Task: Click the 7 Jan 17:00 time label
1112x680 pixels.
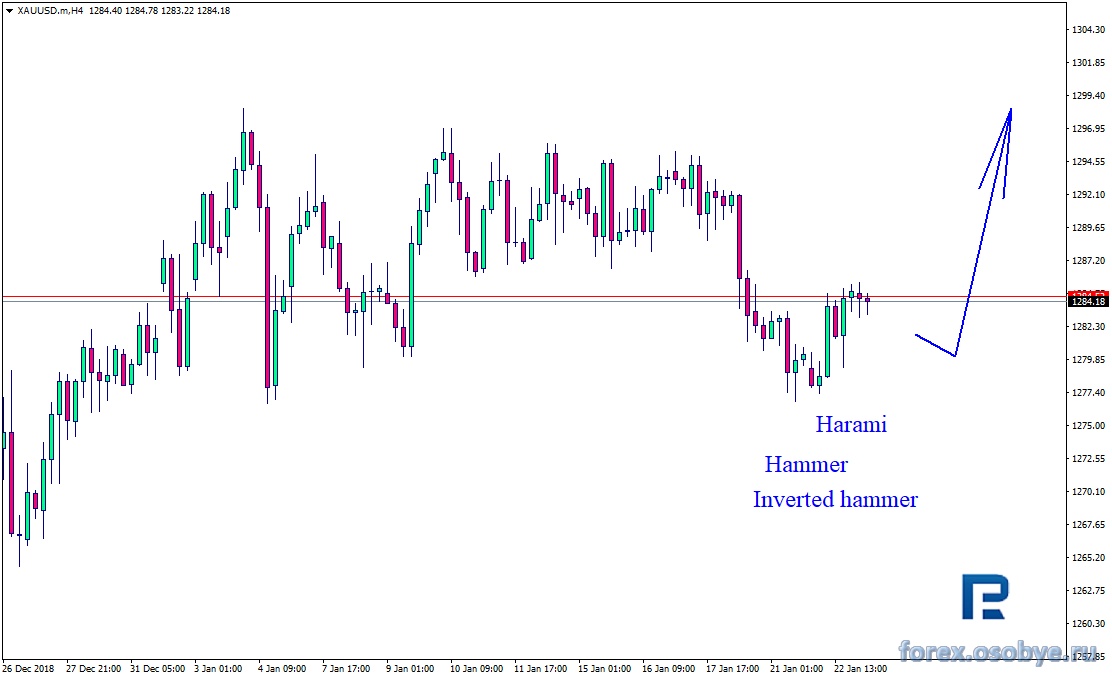Action: click(x=346, y=669)
